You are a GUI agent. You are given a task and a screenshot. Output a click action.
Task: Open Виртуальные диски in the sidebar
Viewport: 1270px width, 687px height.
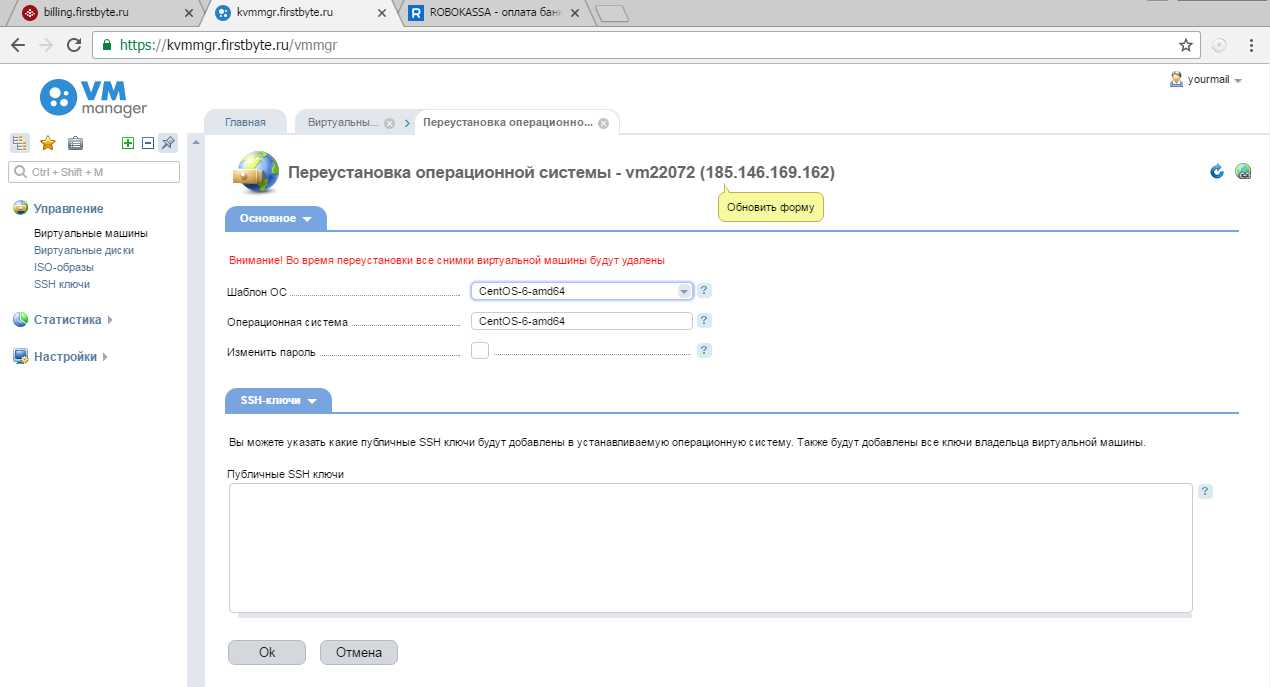coord(84,250)
